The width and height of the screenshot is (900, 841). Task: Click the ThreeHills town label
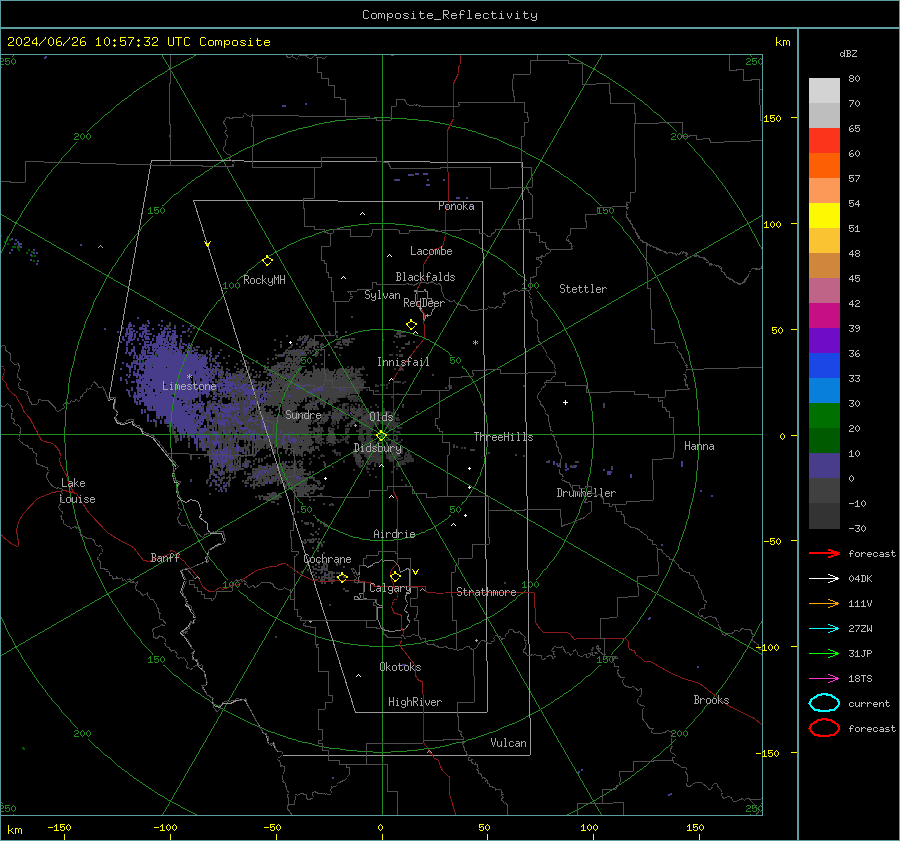pyautogui.click(x=503, y=437)
